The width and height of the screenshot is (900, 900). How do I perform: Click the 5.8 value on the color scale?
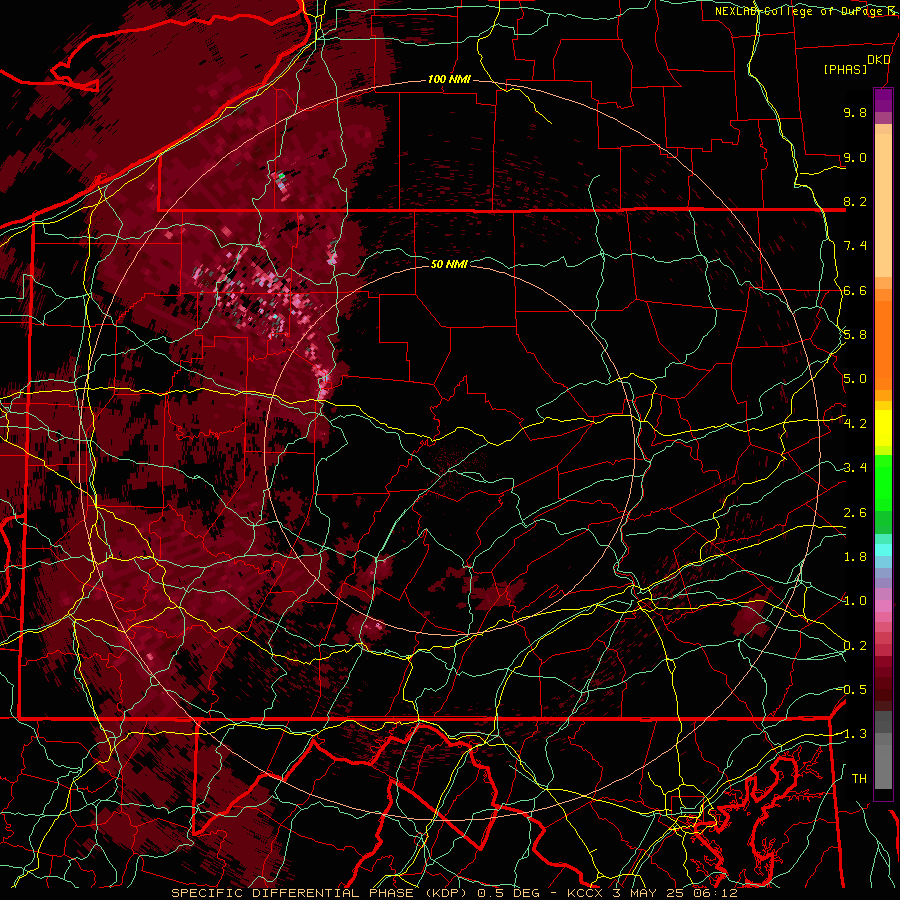coord(855,335)
